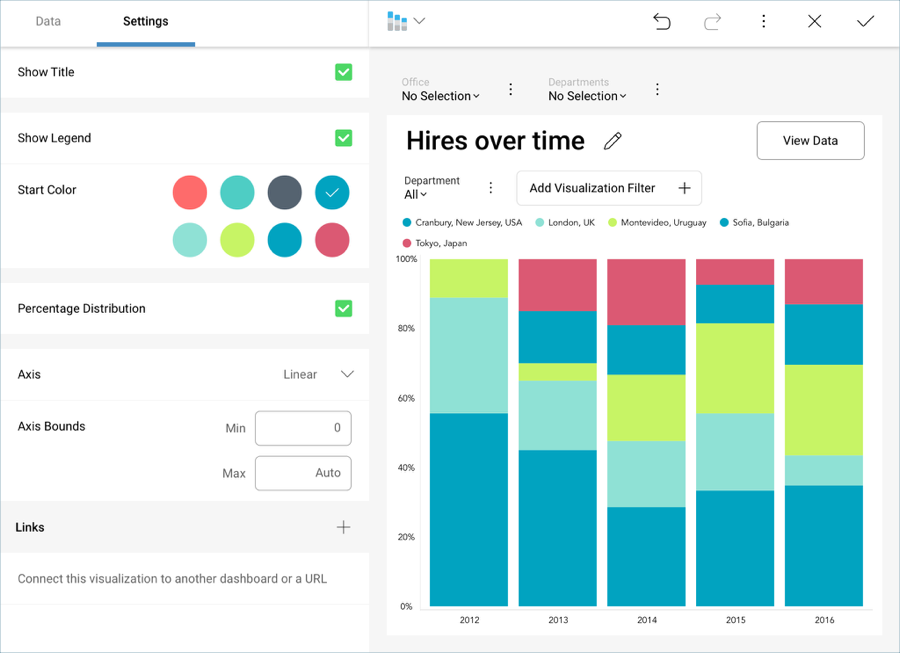The width and height of the screenshot is (900, 653).
Task: Expand the Axis Linear dropdown
Action: click(319, 374)
